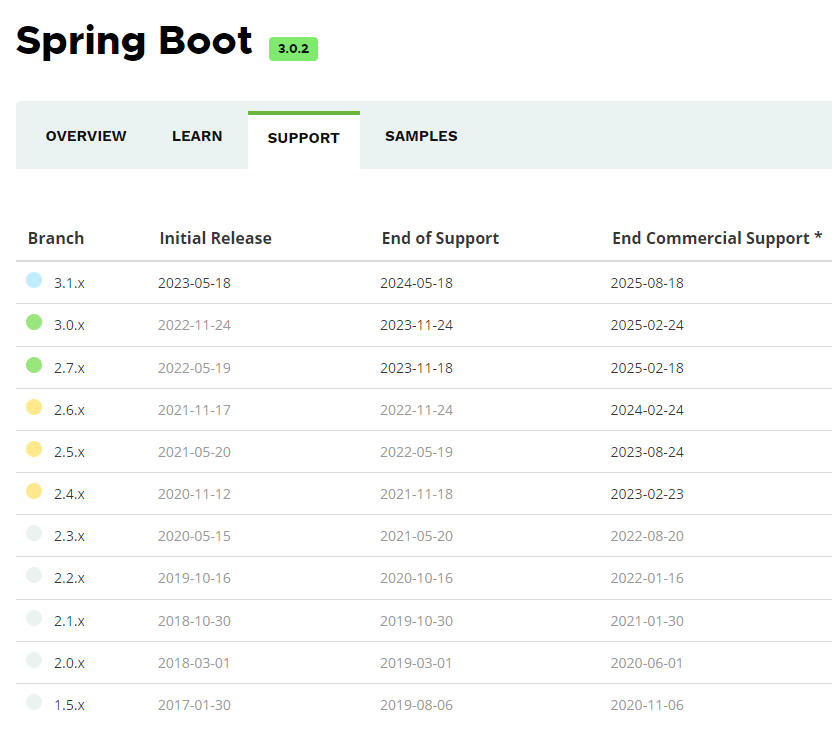The width and height of the screenshot is (832, 729).
Task: Click commercial support date 2025-02-18
Action: [647, 368]
